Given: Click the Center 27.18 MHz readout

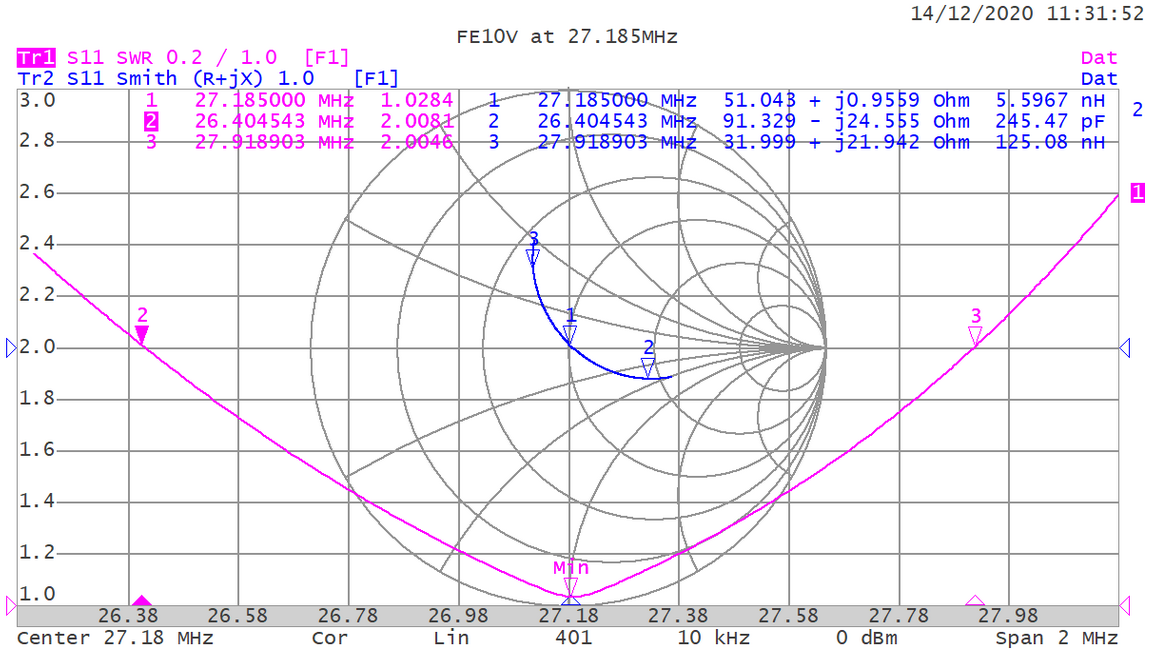Looking at the screenshot, I should coord(115,638).
